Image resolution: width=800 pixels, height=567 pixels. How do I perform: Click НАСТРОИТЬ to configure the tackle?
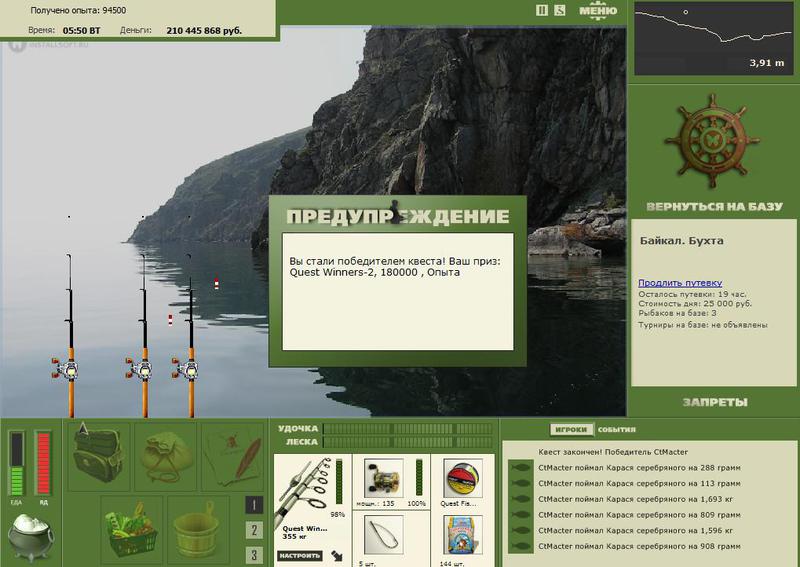(x=299, y=555)
